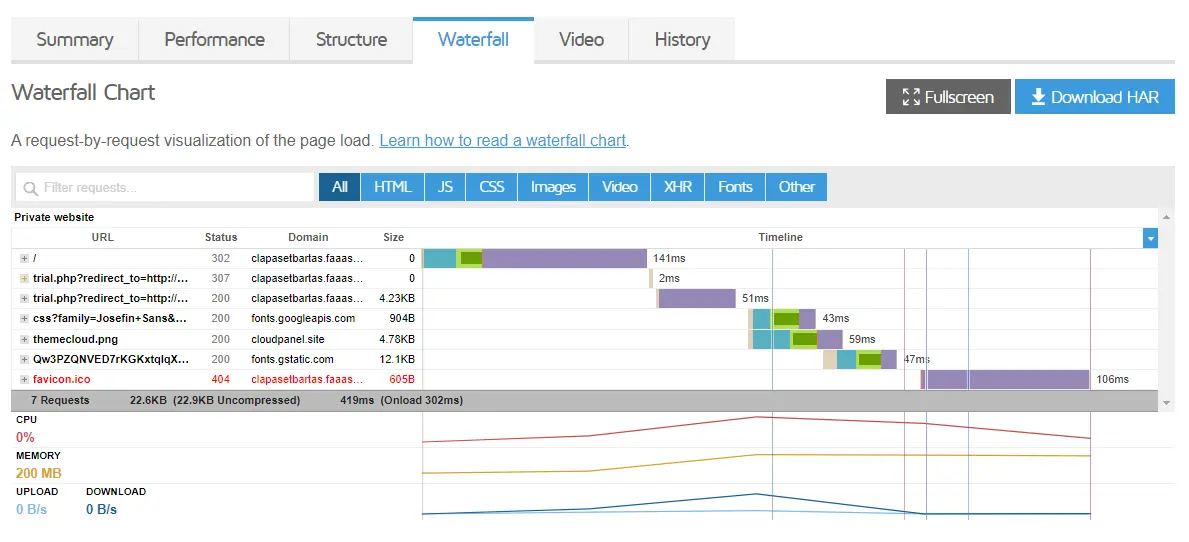1189x542 pixels.
Task: Go to the Video tab
Action: 582,39
